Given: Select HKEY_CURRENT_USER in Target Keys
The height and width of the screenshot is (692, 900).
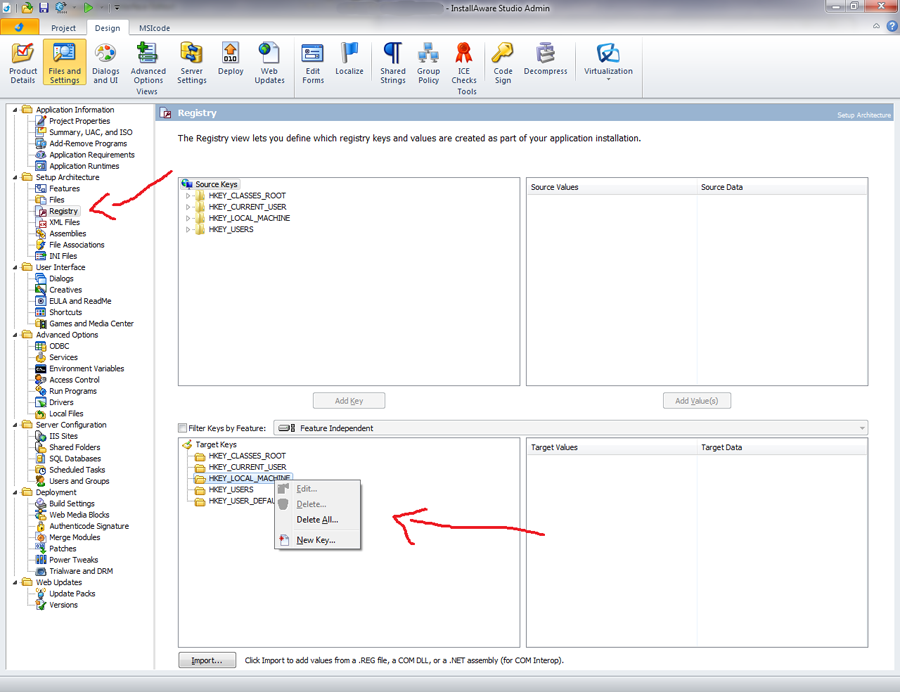Looking at the screenshot, I should point(247,467).
